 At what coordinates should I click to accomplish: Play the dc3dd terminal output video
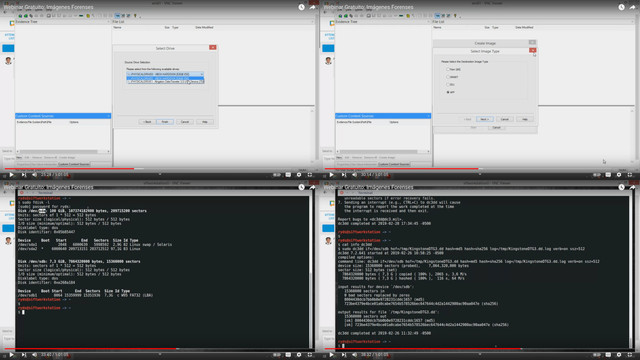331,355
